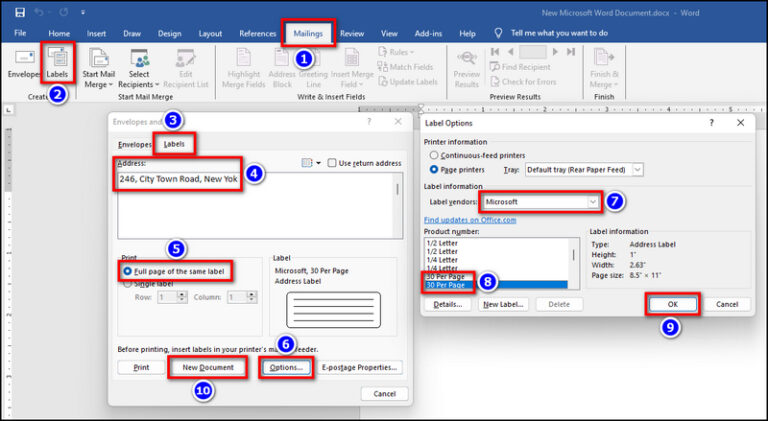Click Find Recipient in ribbon
The height and width of the screenshot is (421, 768).
tap(520, 67)
